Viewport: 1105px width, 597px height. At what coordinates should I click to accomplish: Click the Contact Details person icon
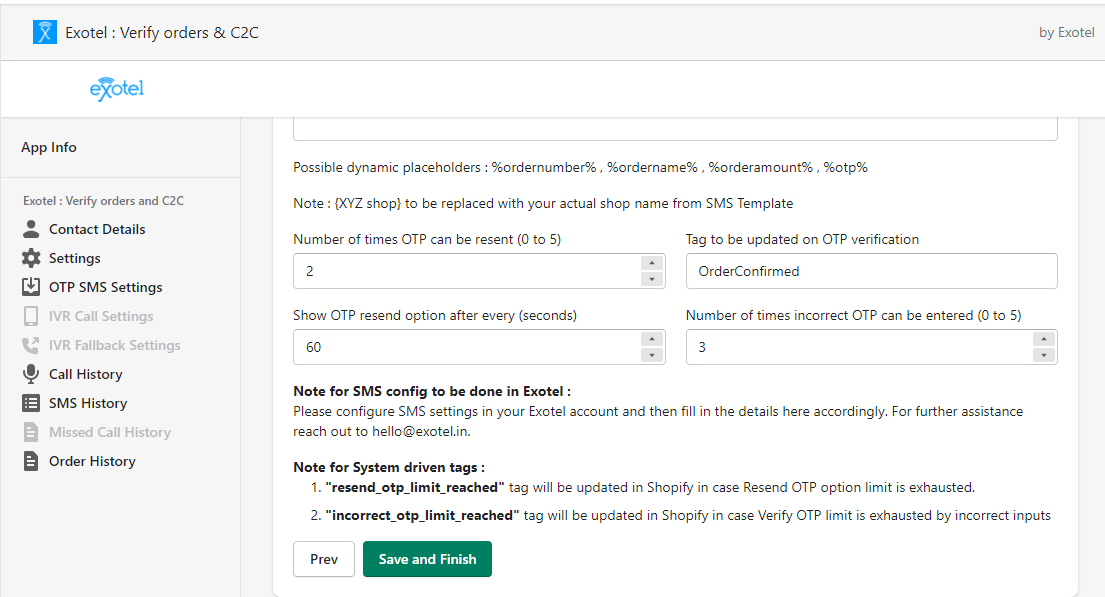(31, 229)
